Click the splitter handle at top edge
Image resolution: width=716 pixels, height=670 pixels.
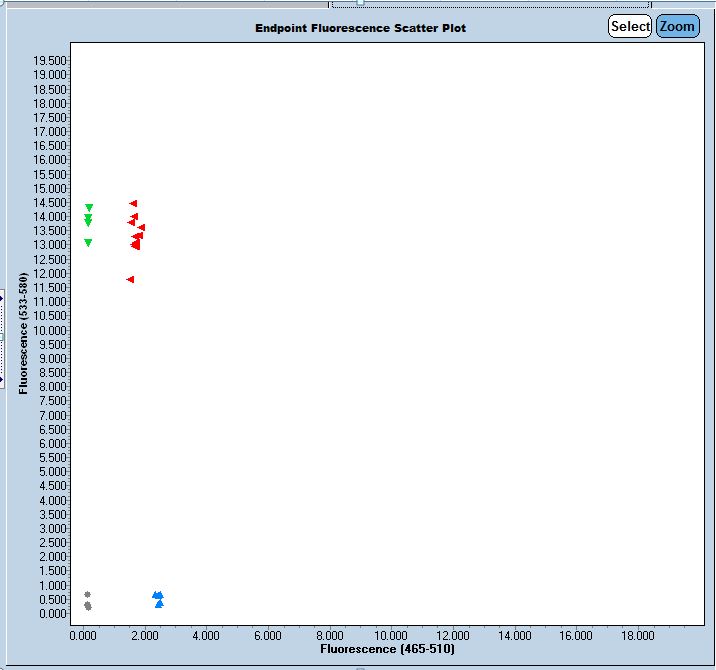click(360, 3)
